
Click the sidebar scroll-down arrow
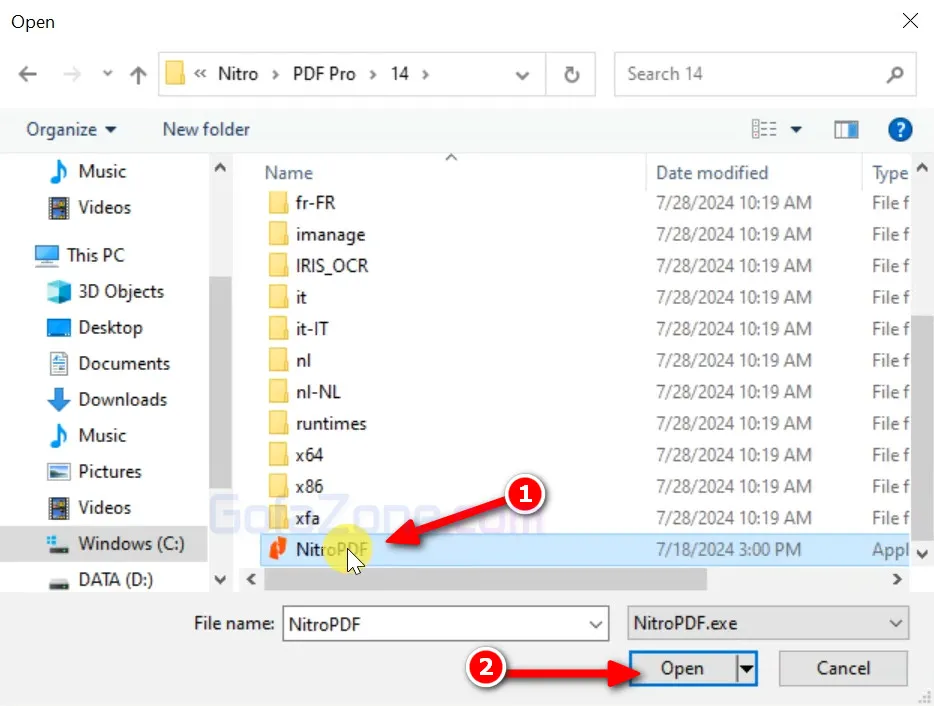click(x=220, y=579)
